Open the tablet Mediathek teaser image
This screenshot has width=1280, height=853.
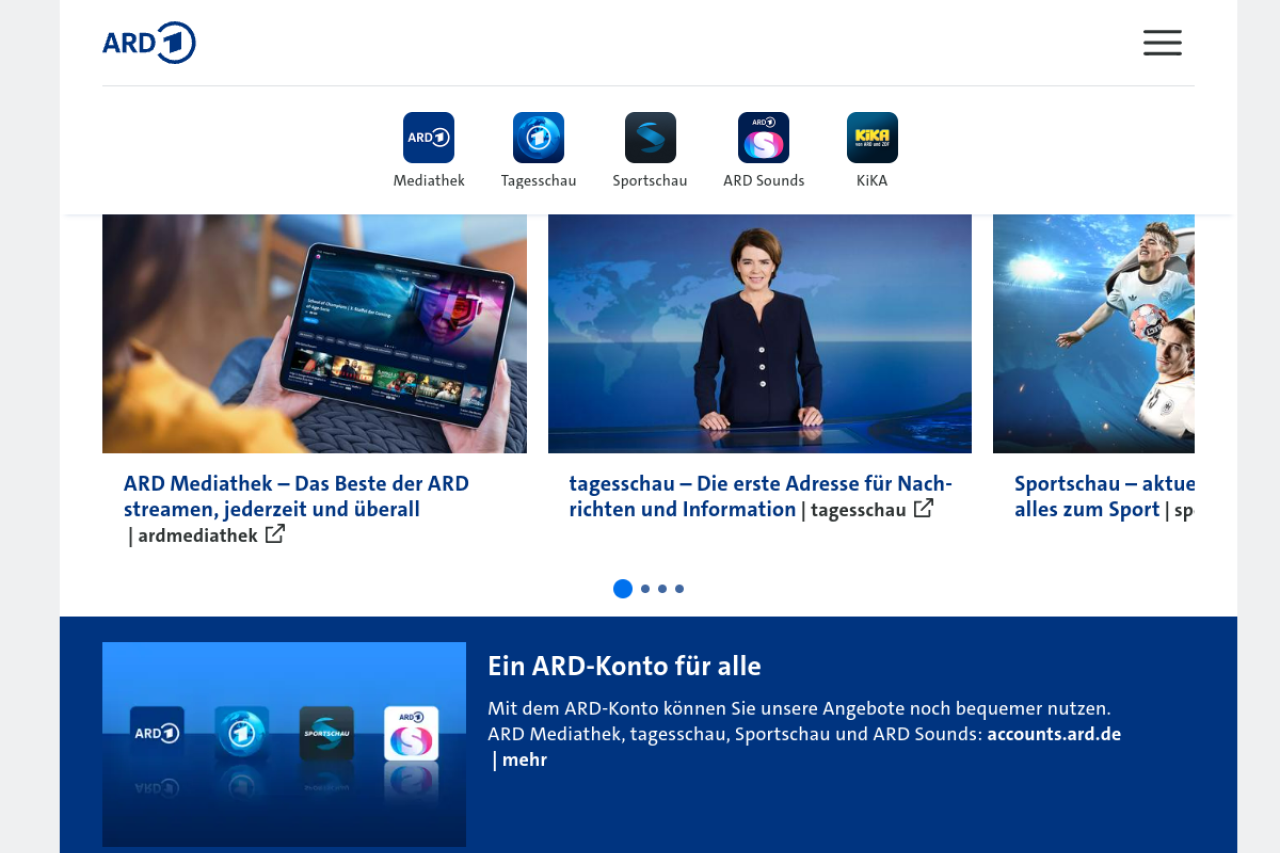point(314,334)
